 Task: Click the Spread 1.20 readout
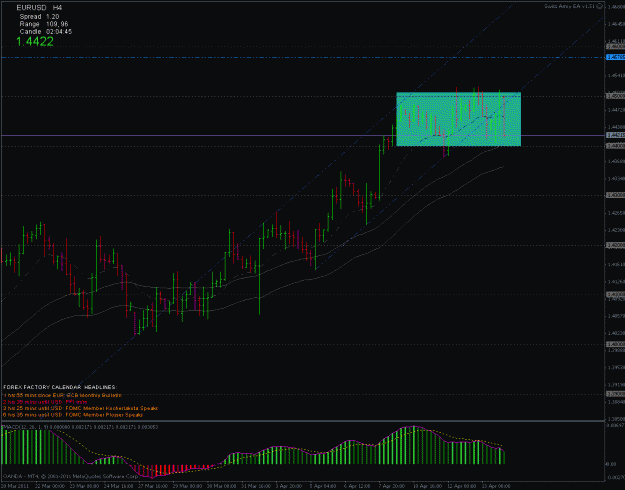pos(39,17)
